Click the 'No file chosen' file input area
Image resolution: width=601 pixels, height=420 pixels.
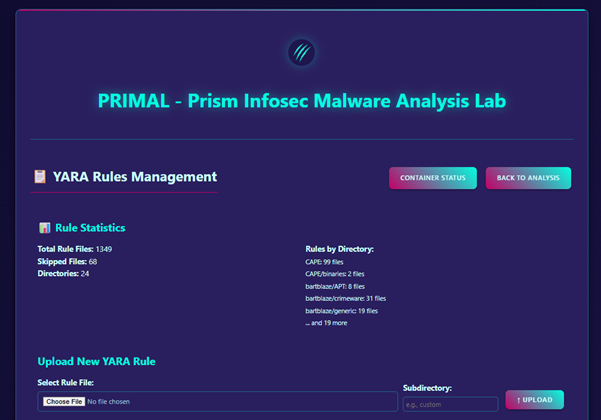(217, 402)
